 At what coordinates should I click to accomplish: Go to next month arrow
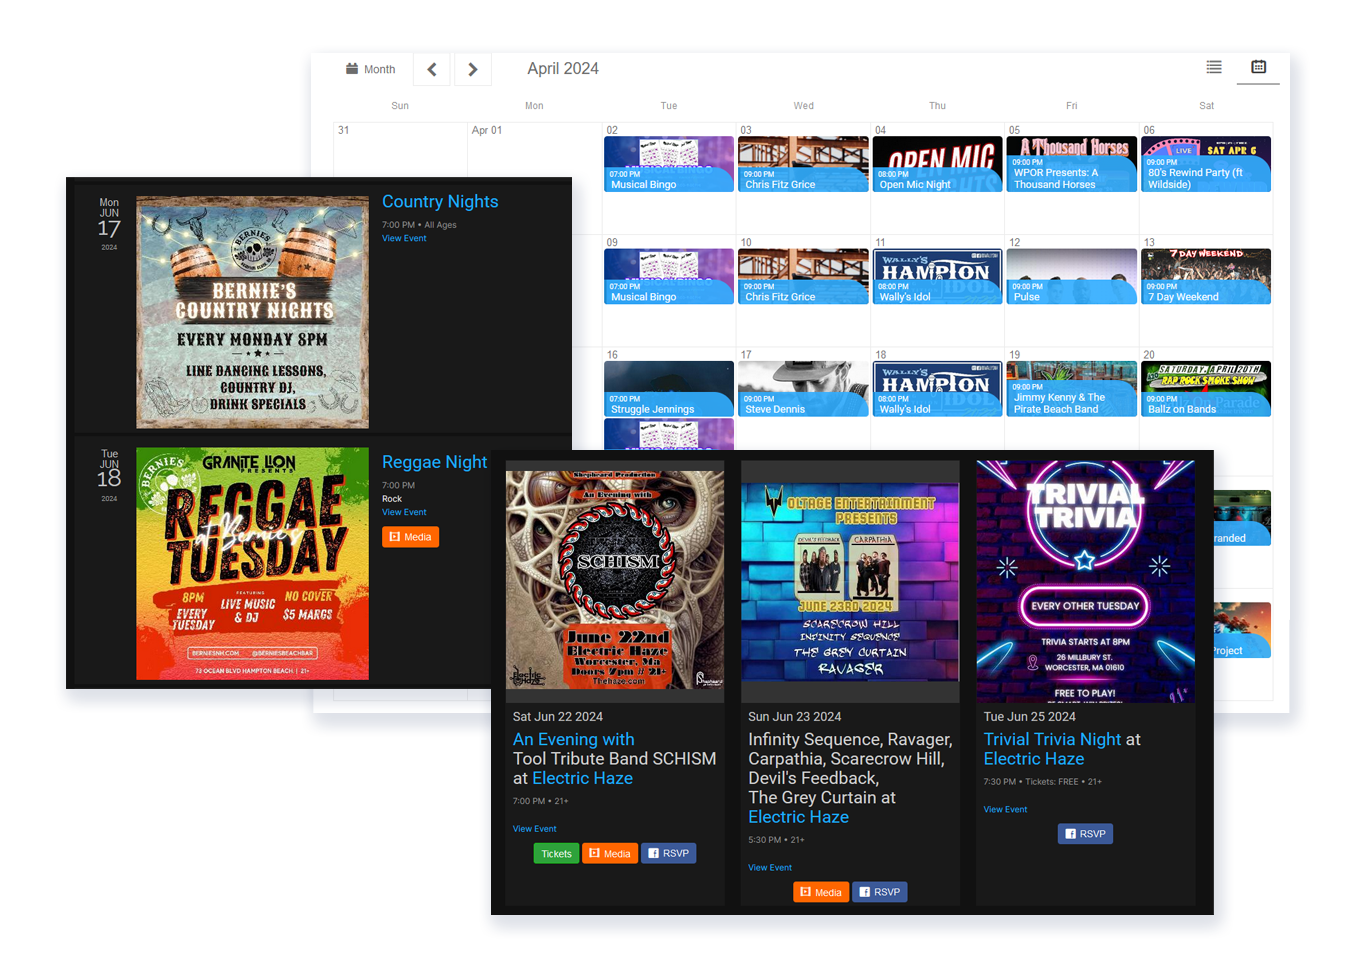coord(473,69)
